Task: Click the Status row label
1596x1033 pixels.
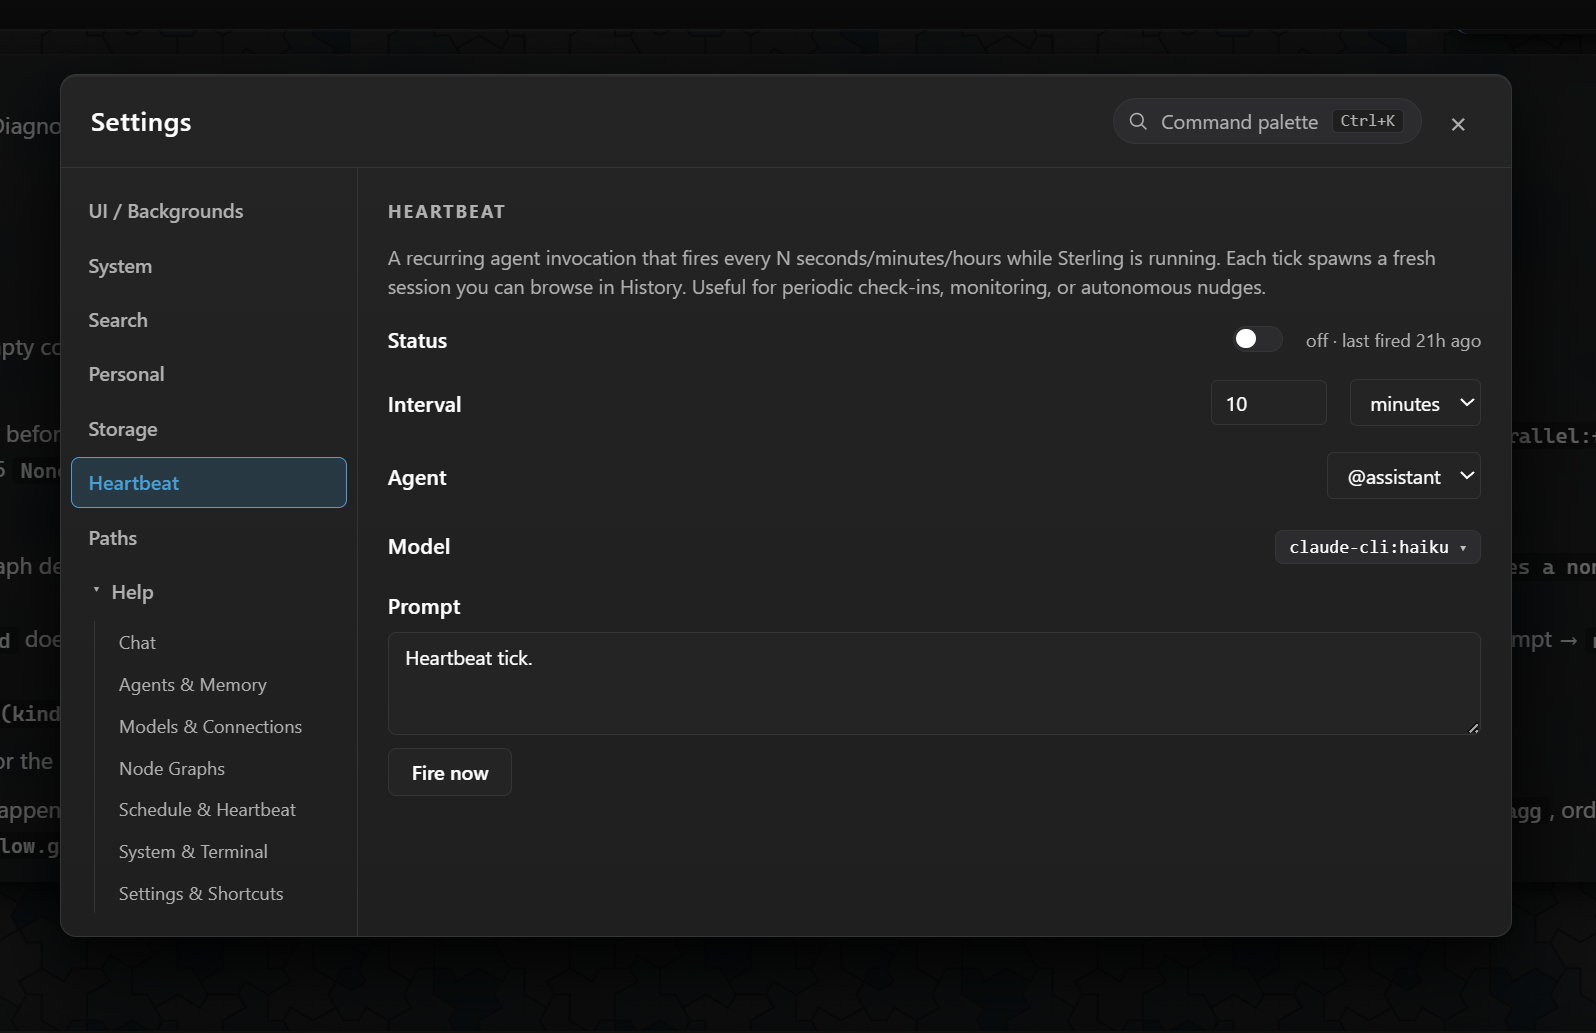Action: (417, 340)
